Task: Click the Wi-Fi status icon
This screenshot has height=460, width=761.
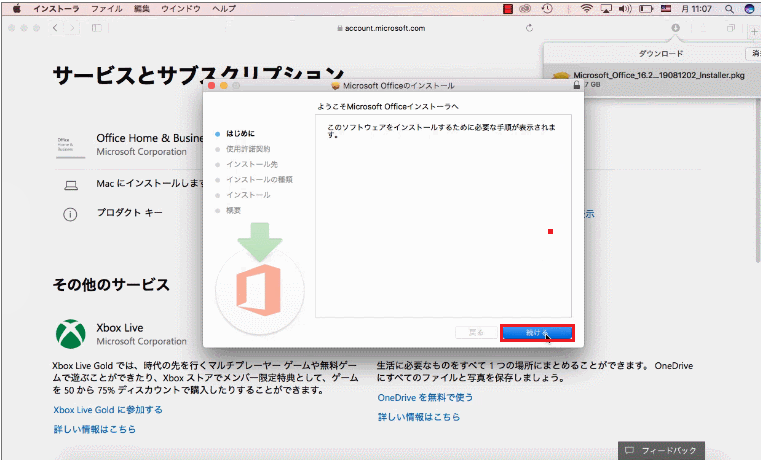Action: click(587, 9)
